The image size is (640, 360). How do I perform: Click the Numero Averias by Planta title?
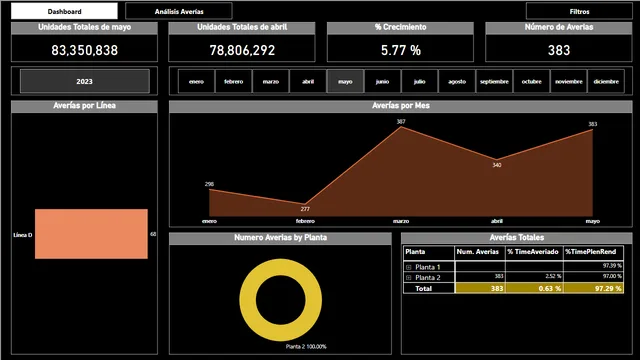[280, 237]
